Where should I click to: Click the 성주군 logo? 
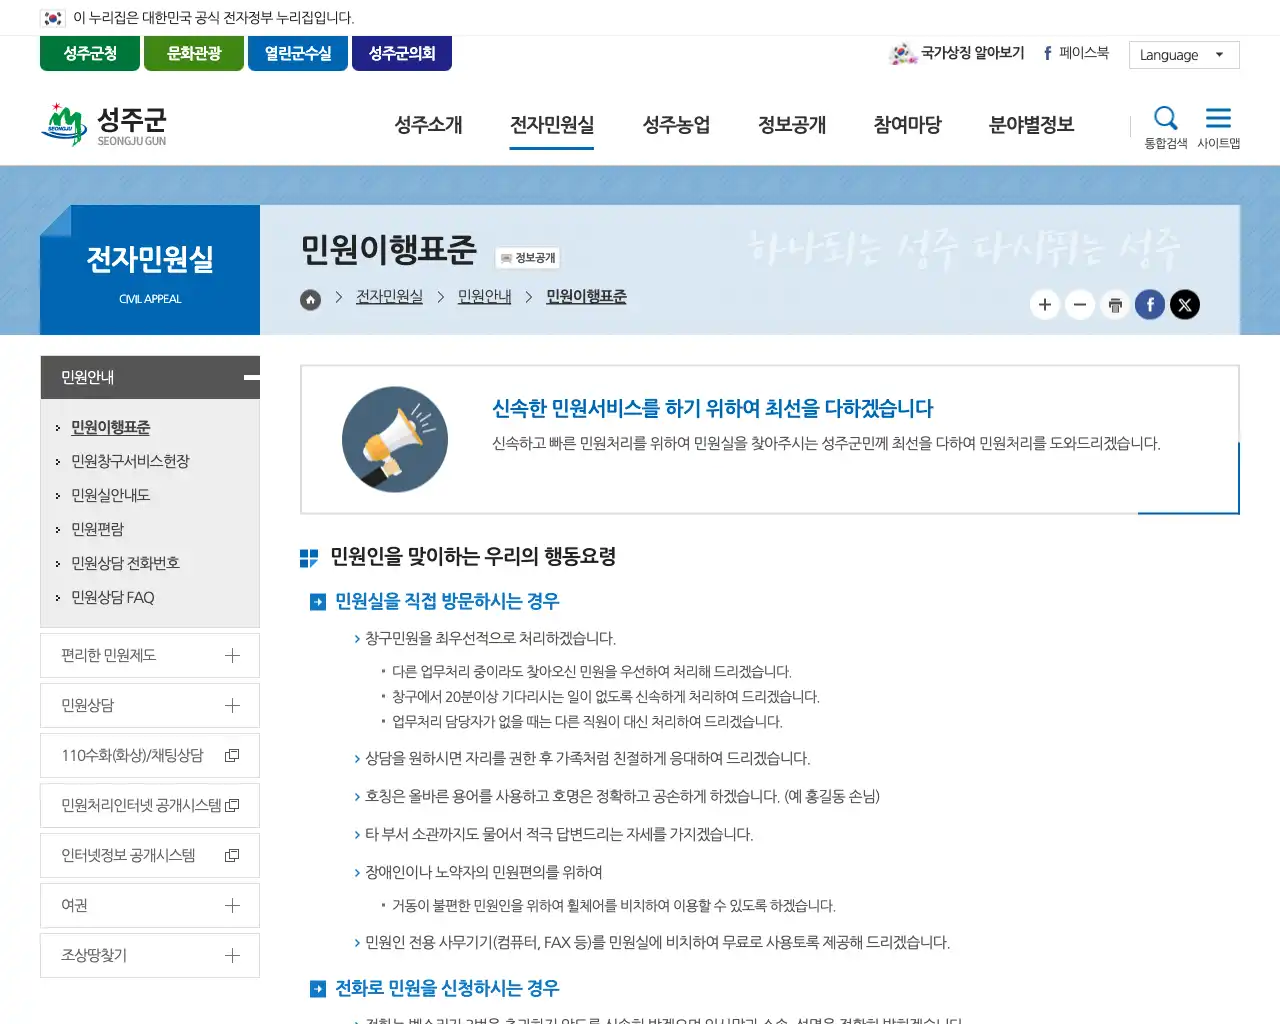[x=104, y=125]
